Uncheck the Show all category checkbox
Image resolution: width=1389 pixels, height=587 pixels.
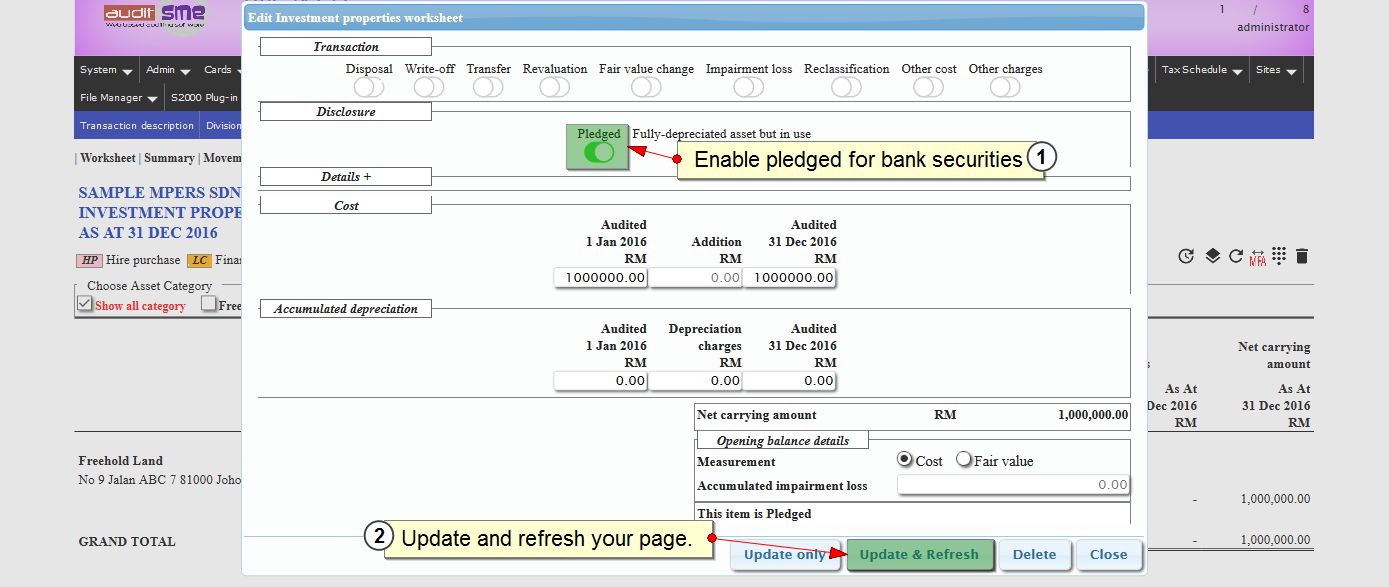point(86,304)
